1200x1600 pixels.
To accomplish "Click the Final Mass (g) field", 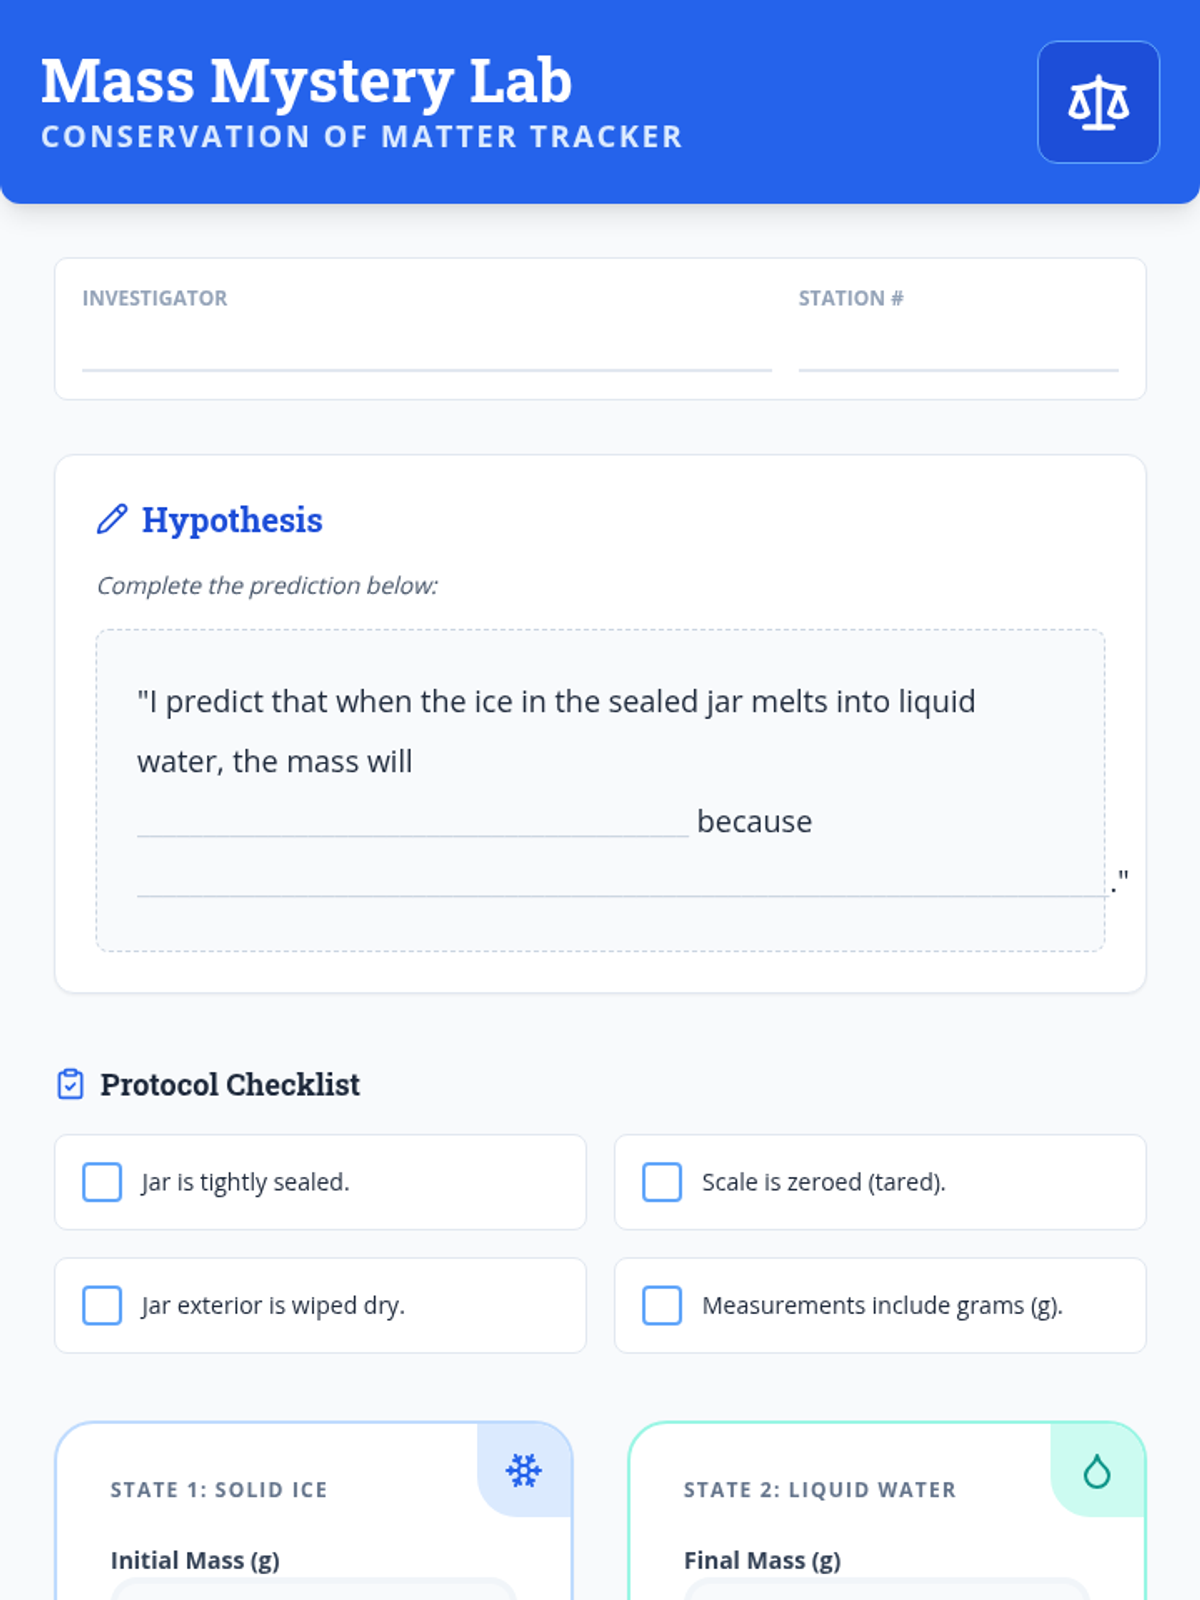I will tap(886, 1590).
